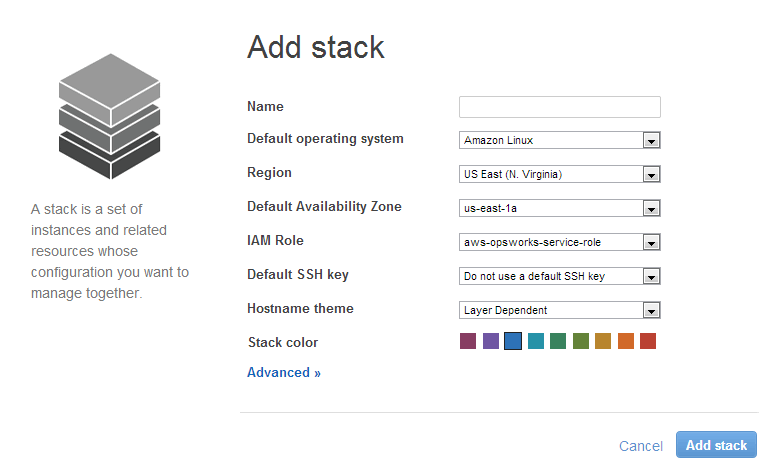Click the Add stack button
Viewport: 765px width, 468px height.
click(716, 445)
